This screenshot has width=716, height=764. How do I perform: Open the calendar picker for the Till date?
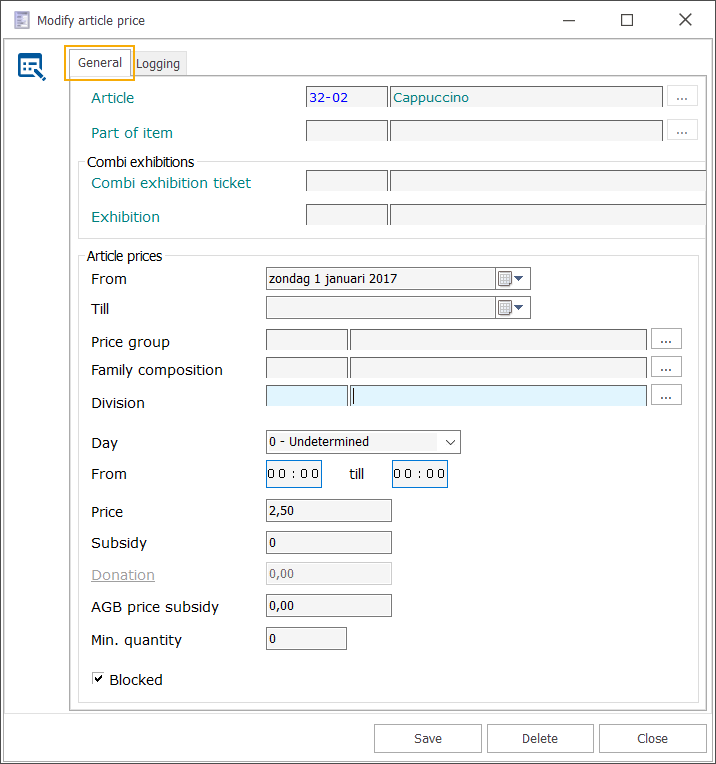pyautogui.click(x=512, y=308)
